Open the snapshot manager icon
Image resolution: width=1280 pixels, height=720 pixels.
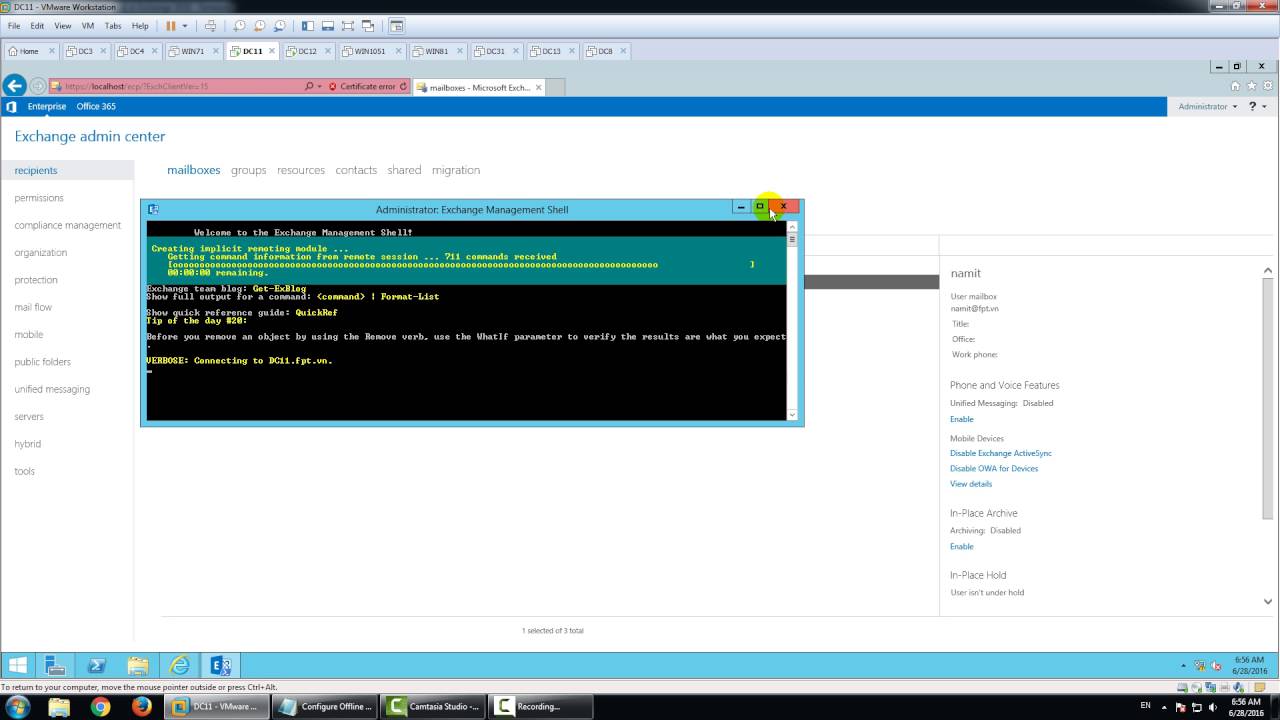[278, 26]
